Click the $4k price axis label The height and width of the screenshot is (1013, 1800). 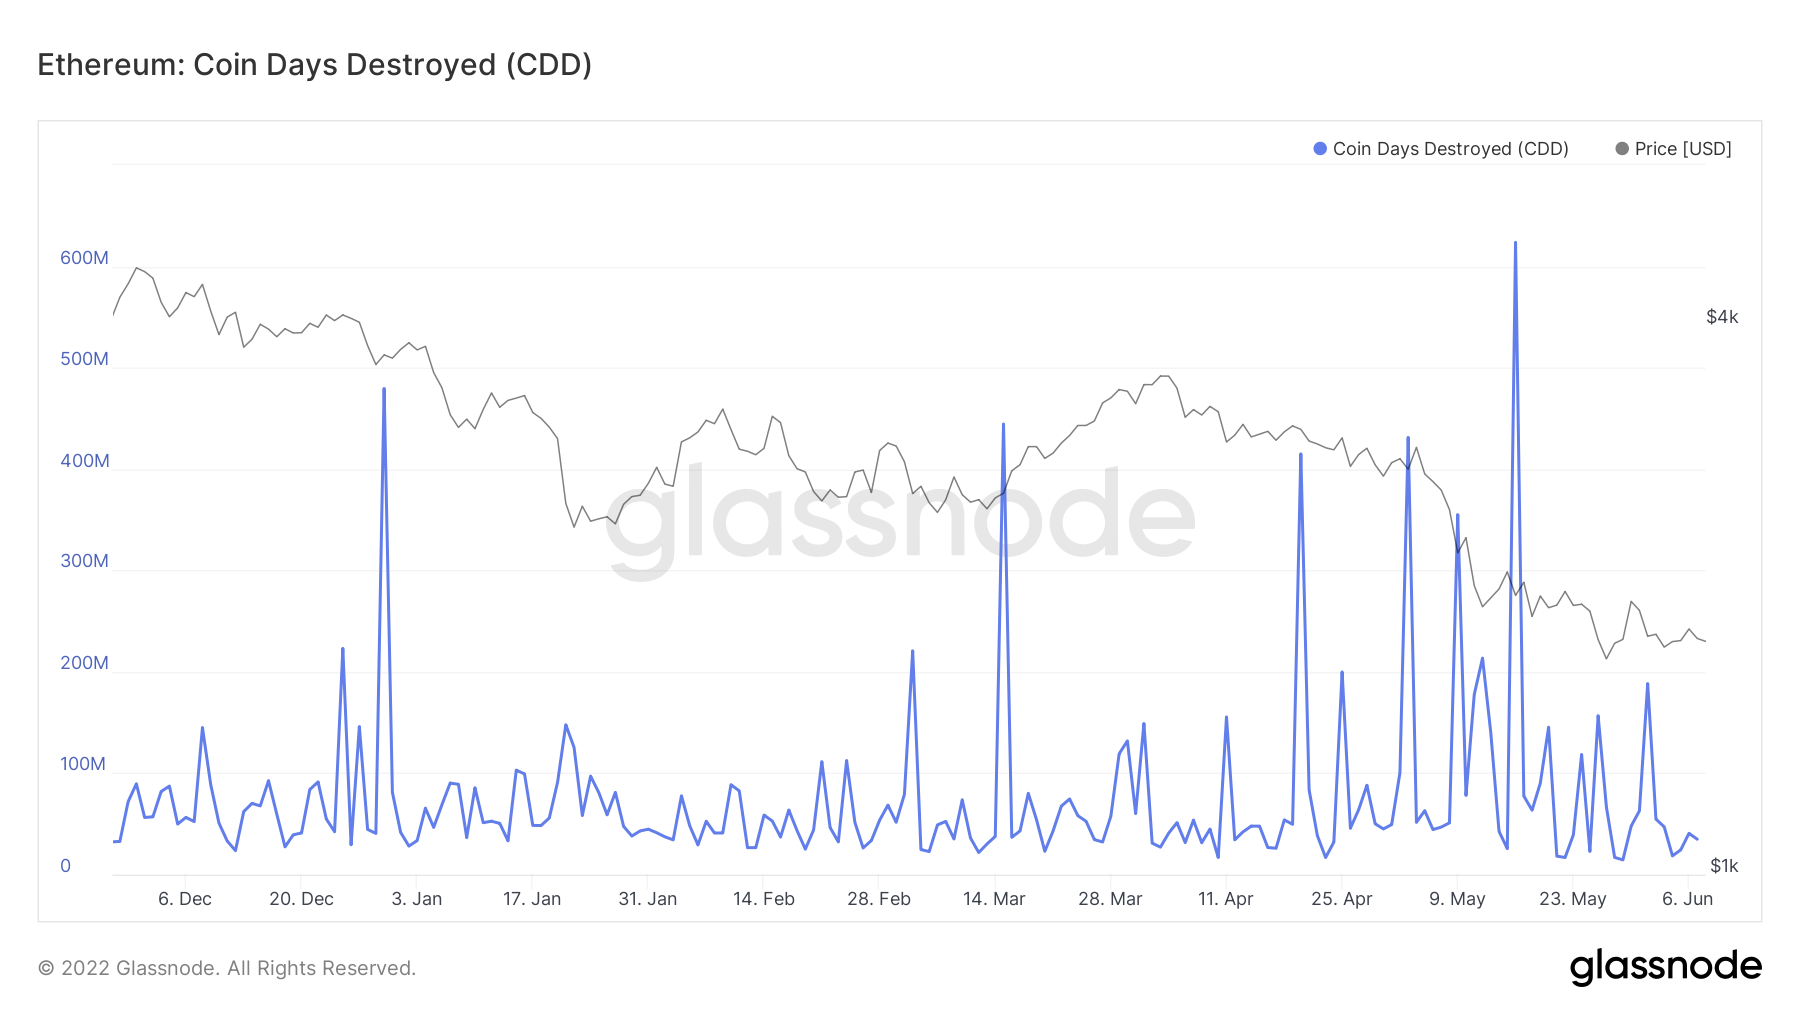point(1722,317)
